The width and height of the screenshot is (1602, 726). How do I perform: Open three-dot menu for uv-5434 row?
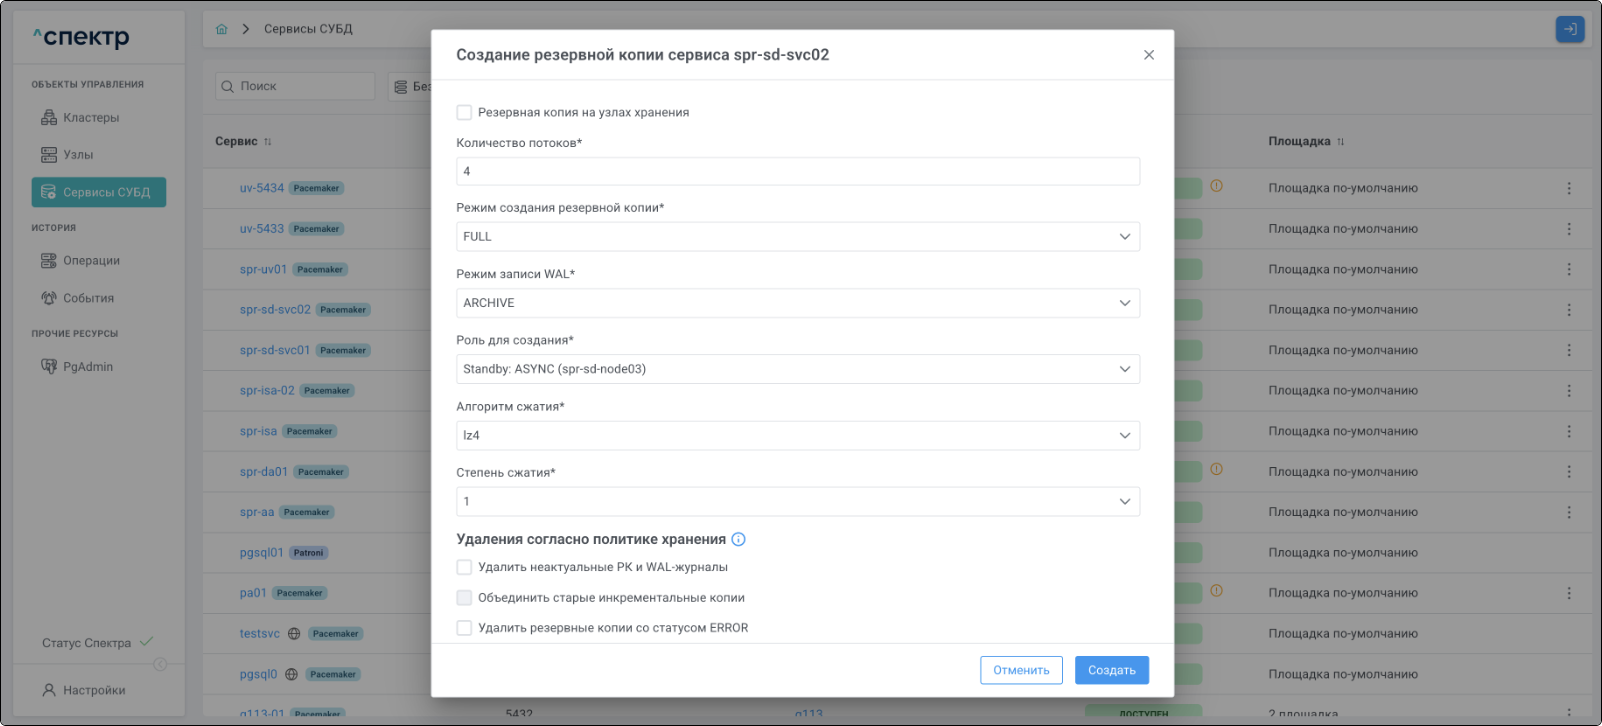[x=1568, y=188]
